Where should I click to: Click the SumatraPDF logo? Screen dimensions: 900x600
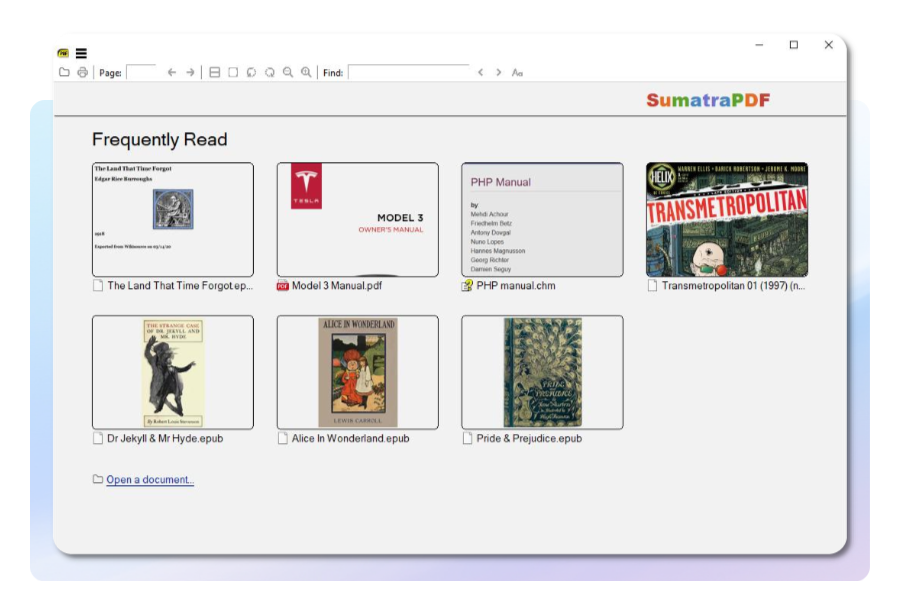tap(708, 100)
